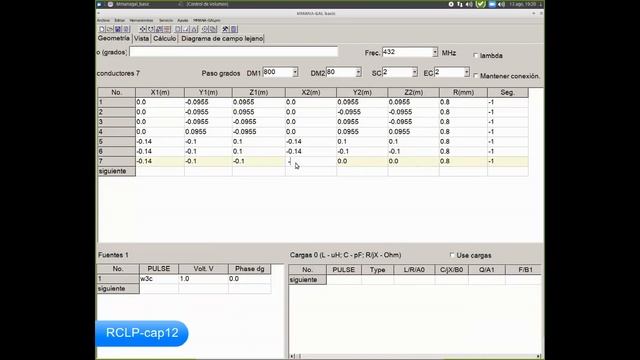Screen dimensions: 640x360
Task: Open the Editar menu
Action: pyautogui.click(x=120, y=20)
